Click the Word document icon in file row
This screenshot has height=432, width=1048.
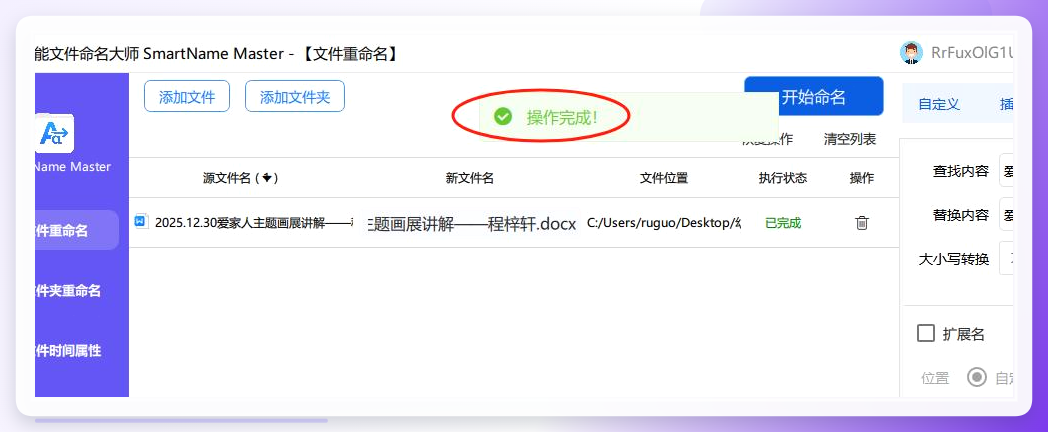pos(141,221)
